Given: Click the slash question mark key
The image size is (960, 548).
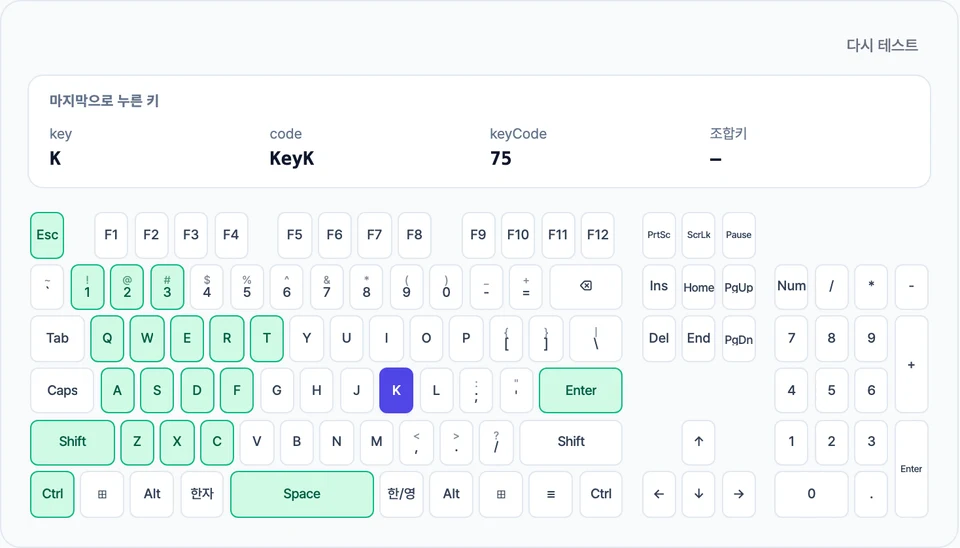Looking at the screenshot, I should (496, 442).
